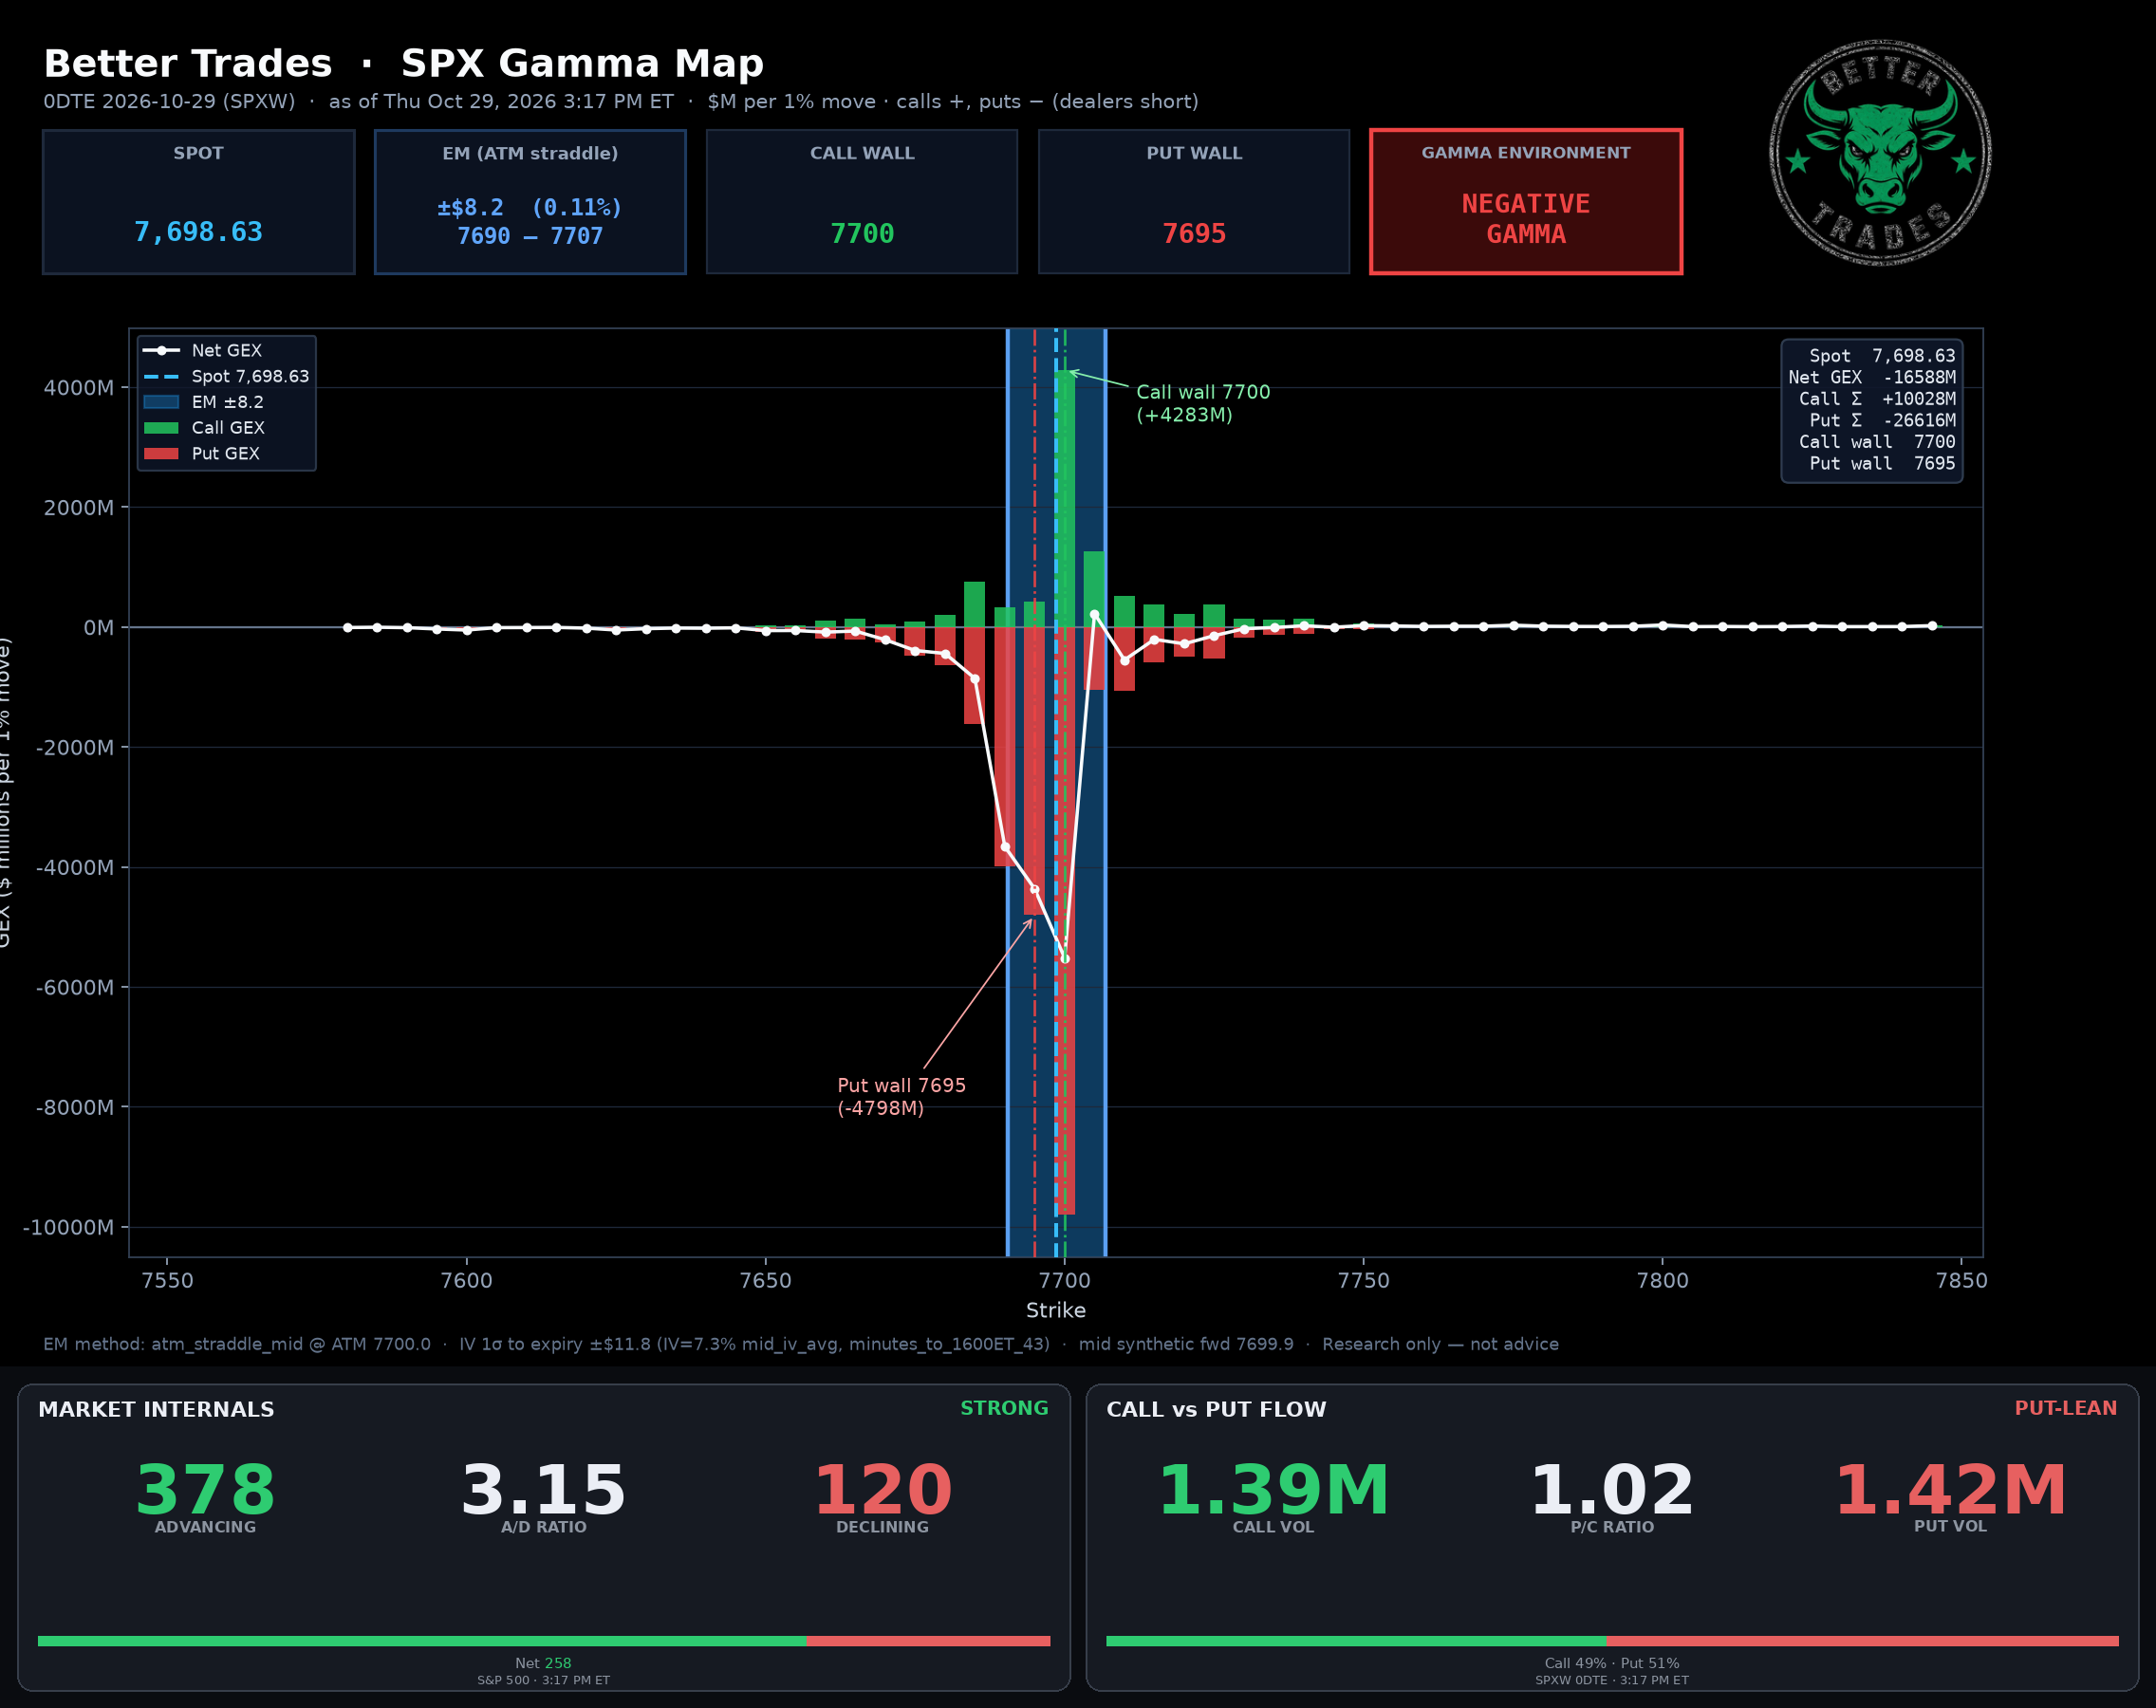Select the SPOT 7,698.63 card

point(199,201)
